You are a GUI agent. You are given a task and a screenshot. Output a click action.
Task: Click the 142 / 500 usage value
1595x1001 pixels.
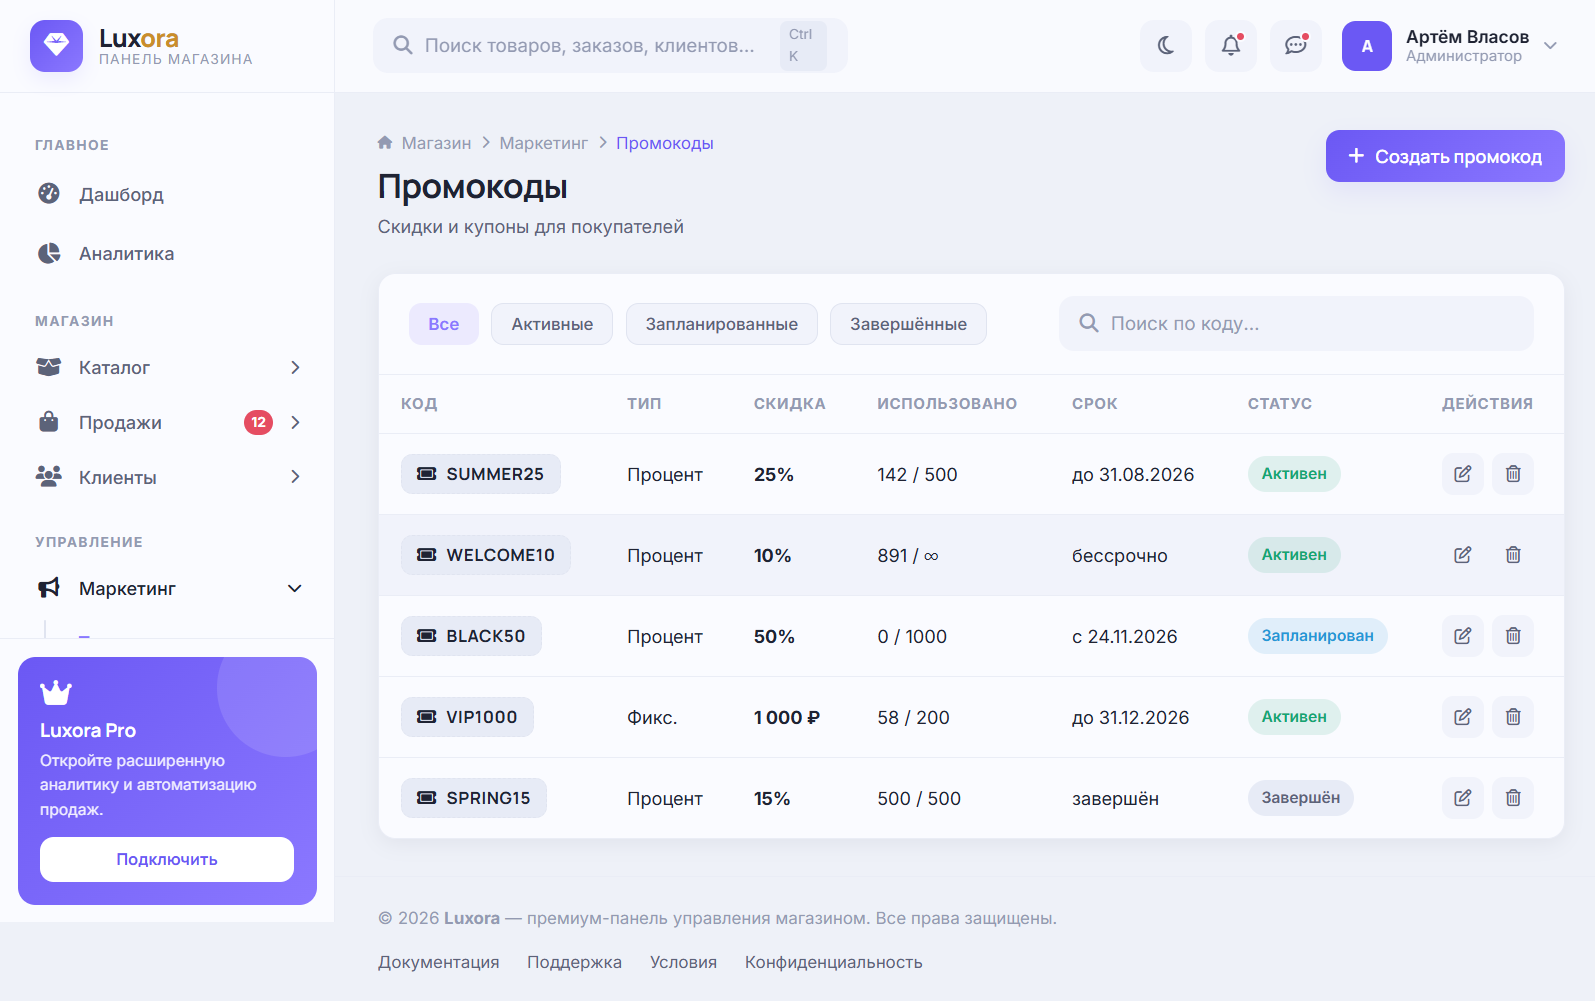tap(917, 475)
